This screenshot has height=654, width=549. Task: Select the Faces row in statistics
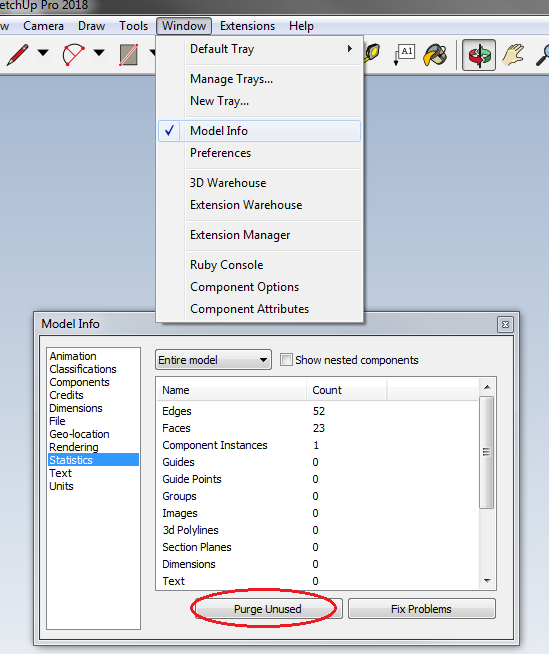pos(318,428)
